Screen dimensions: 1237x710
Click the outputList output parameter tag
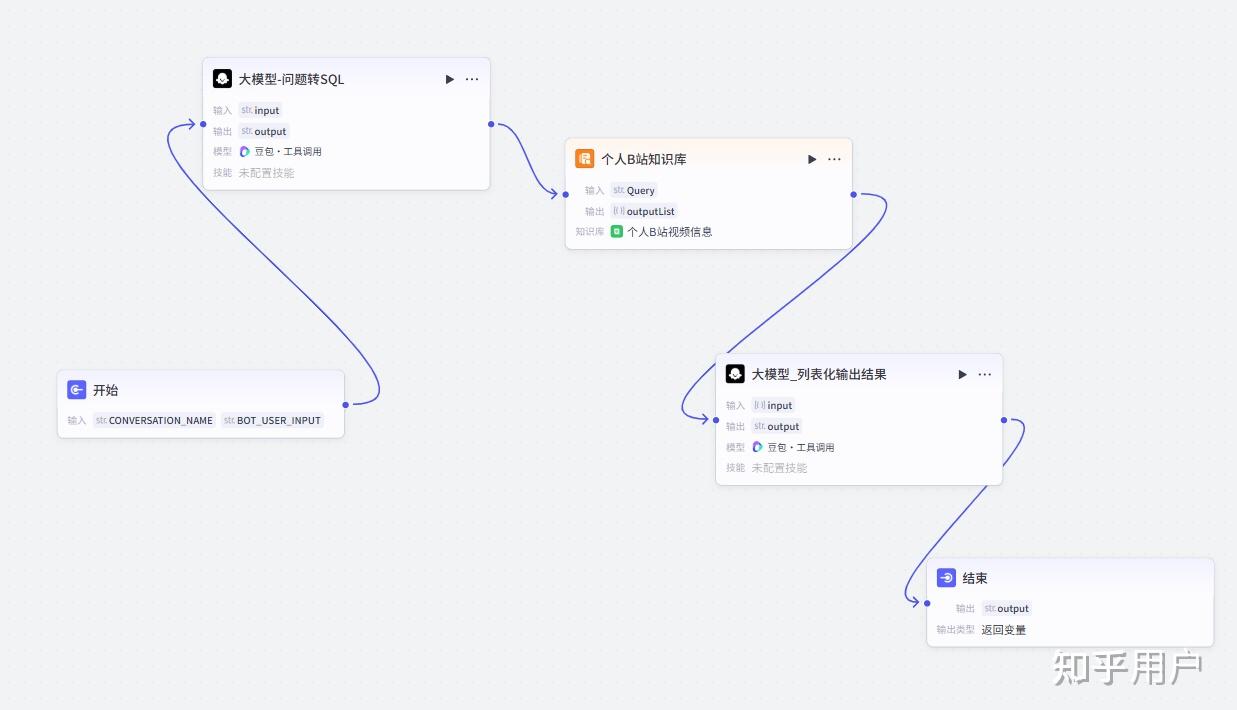(x=644, y=211)
